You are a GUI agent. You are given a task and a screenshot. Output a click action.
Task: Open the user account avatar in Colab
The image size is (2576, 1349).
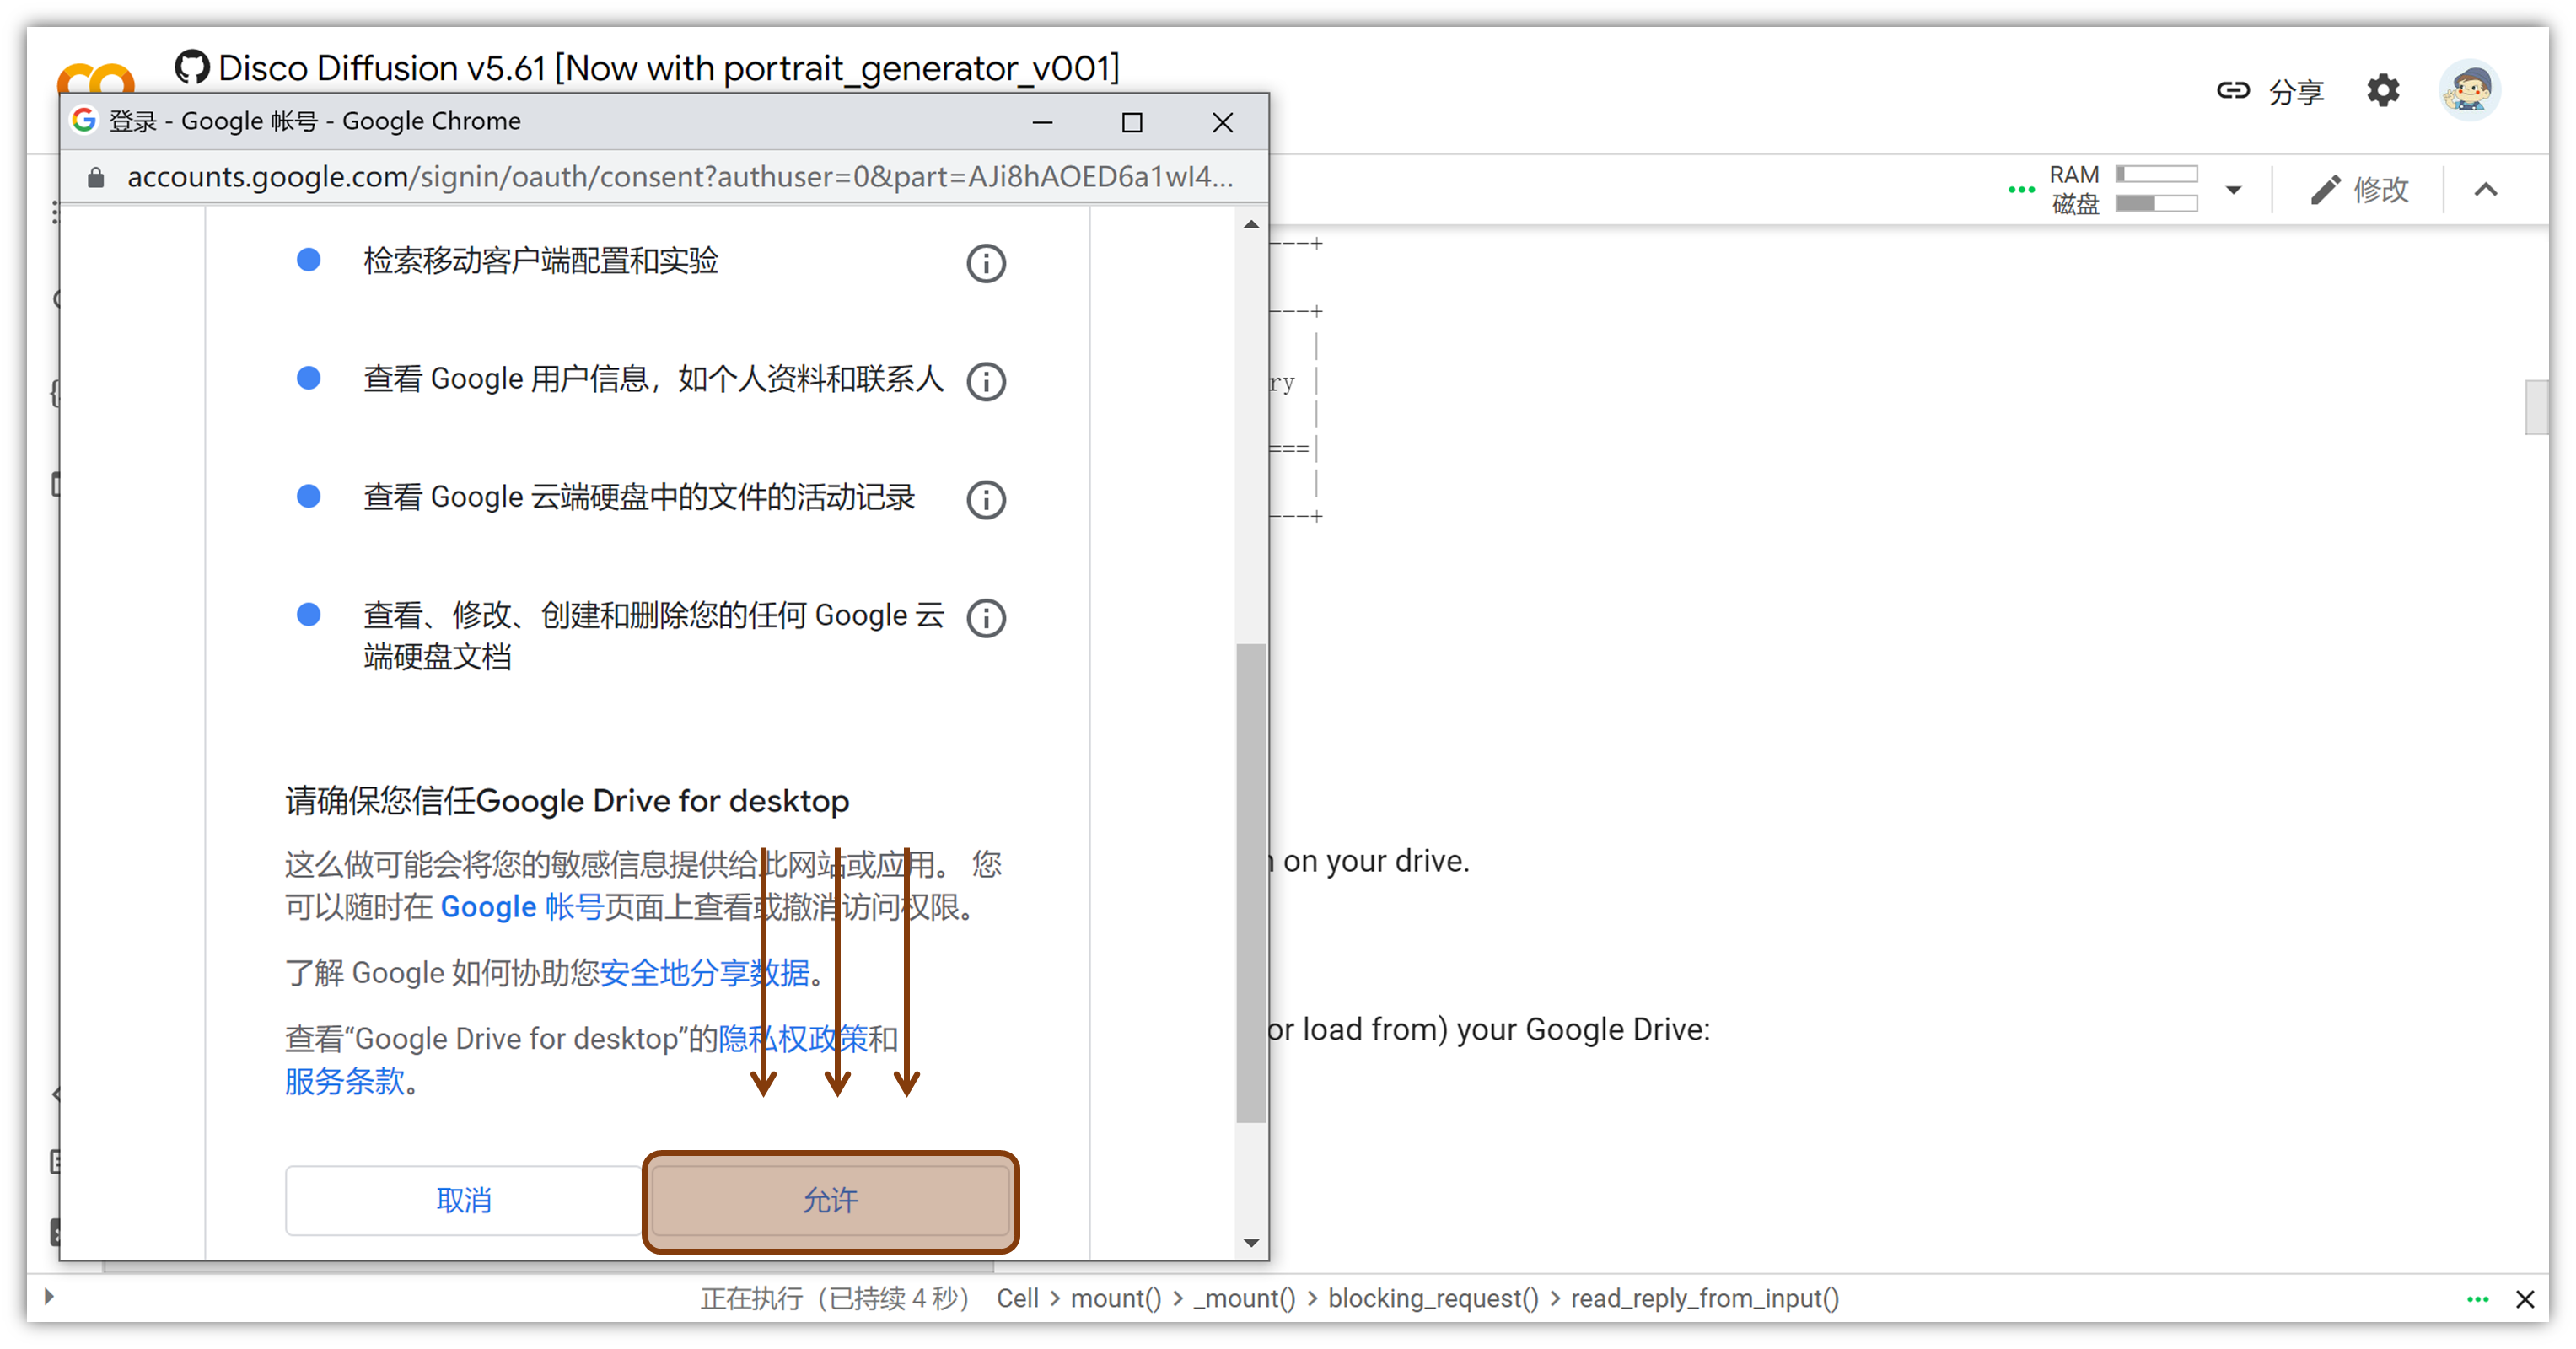[2469, 91]
